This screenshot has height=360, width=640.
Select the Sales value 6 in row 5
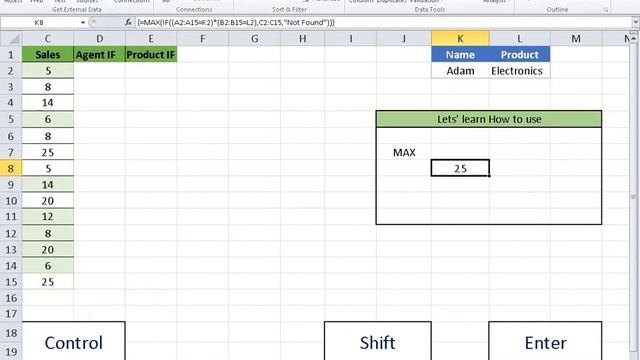[x=48, y=119]
